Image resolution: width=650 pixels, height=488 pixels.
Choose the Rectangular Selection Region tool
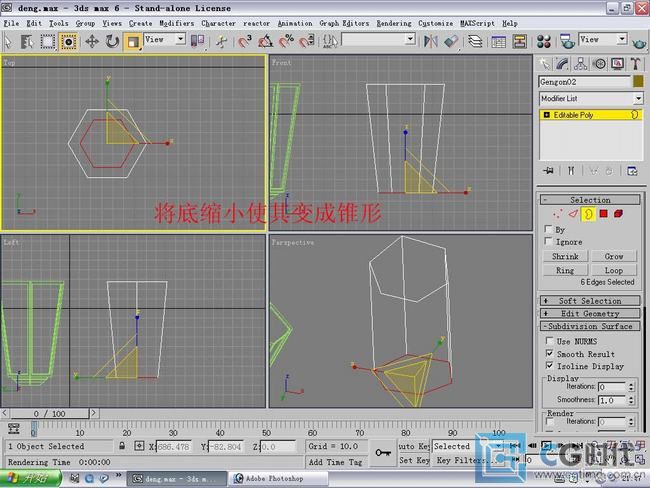pos(47,41)
